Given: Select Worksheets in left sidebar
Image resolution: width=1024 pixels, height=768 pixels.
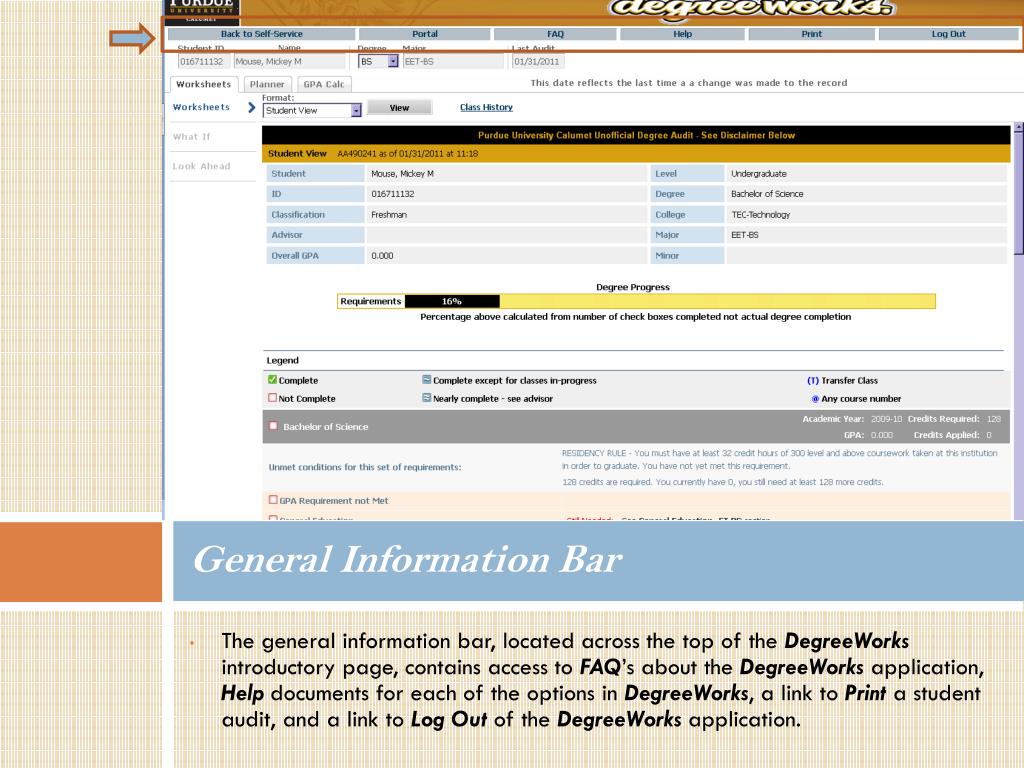Looking at the screenshot, I should click(201, 107).
